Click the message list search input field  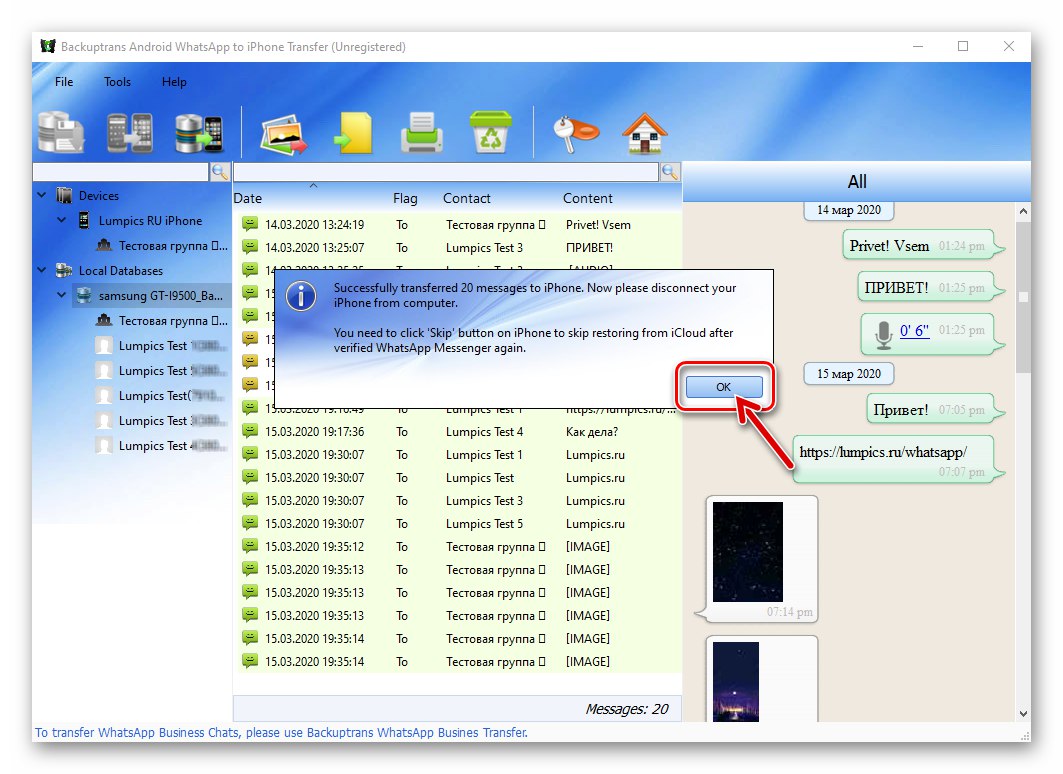pyautogui.click(x=446, y=172)
